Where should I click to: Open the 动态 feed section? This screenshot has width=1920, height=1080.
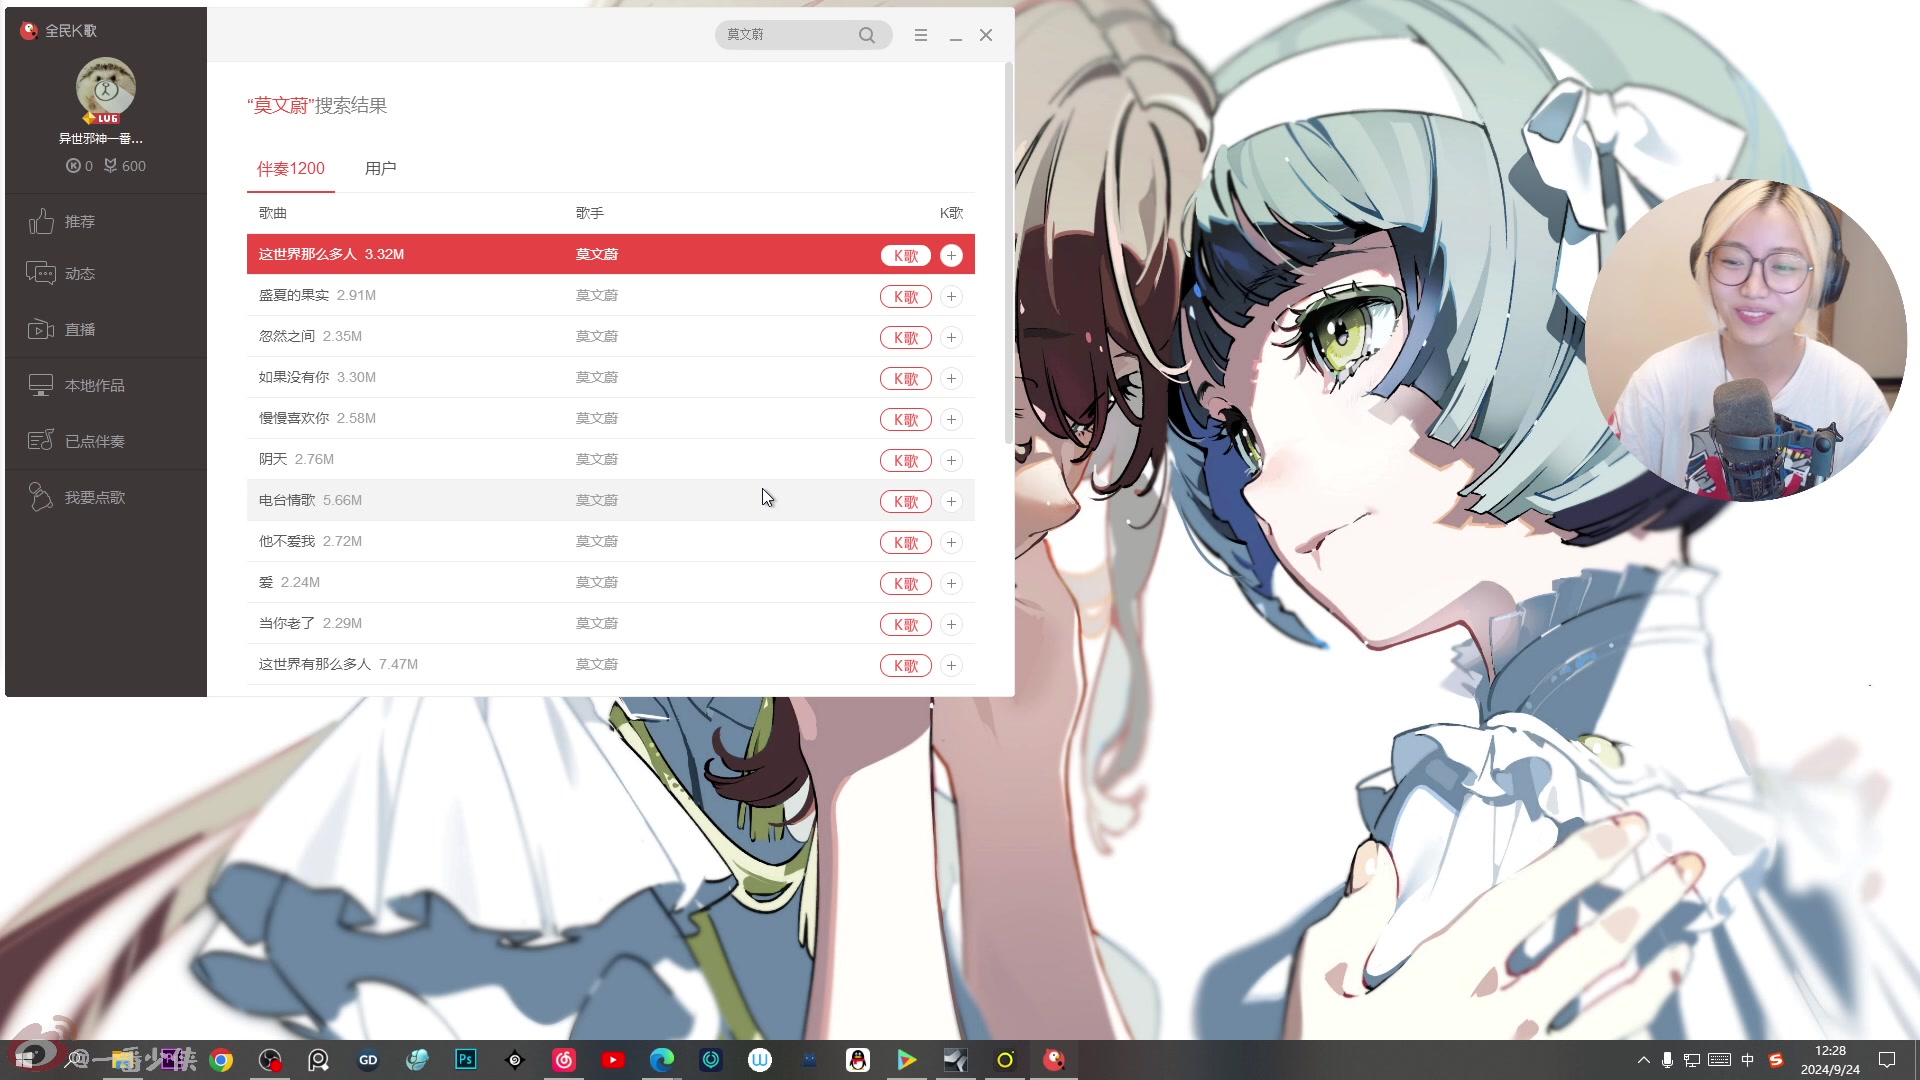[x=62, y=274]
